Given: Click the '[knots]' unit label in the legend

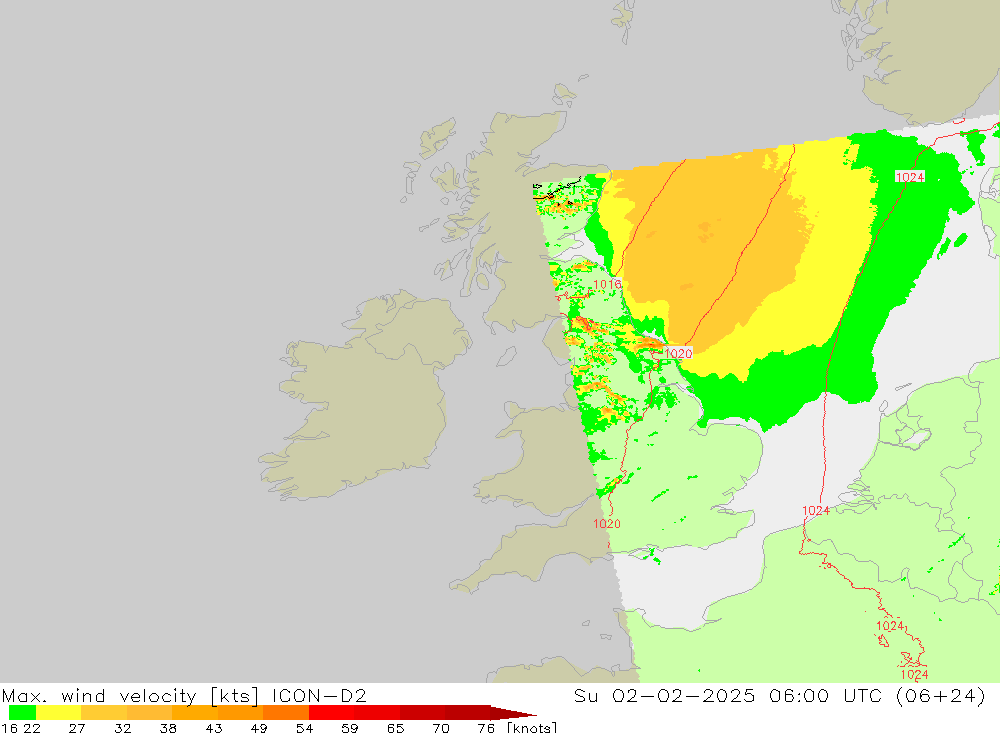Looking at the screenshot, I should point(531,727).
